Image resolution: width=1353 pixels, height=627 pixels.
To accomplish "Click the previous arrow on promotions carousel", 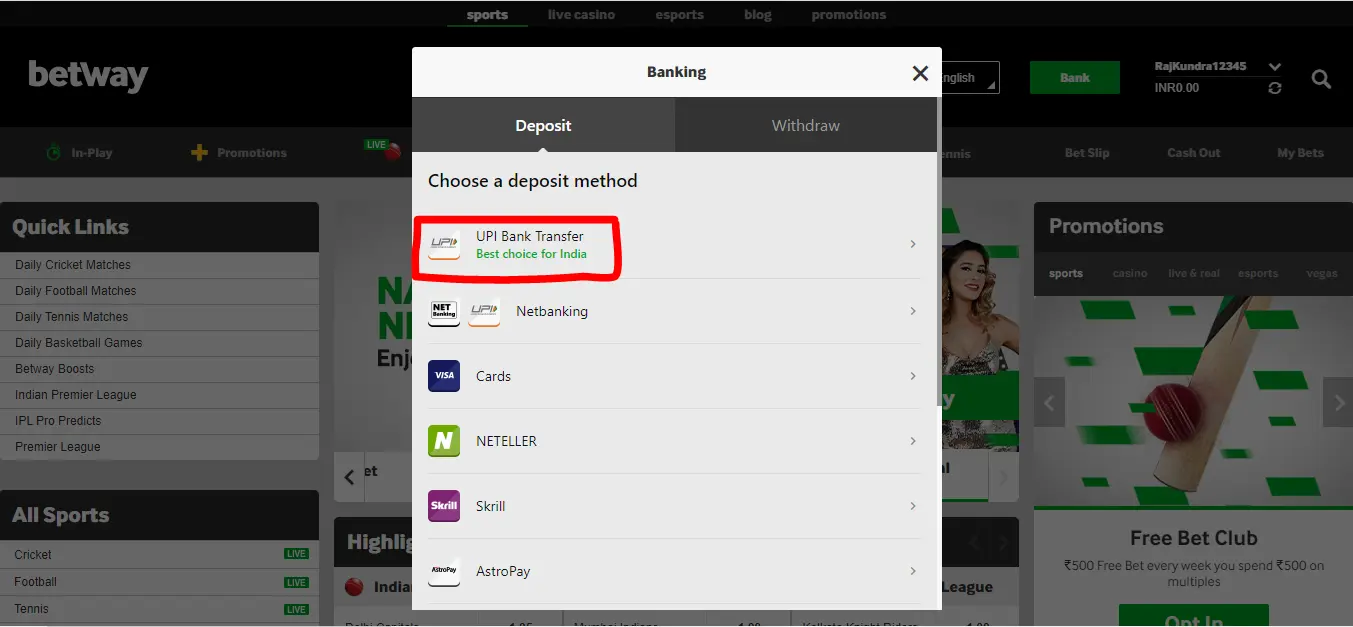I will [x=1049, y=403].
